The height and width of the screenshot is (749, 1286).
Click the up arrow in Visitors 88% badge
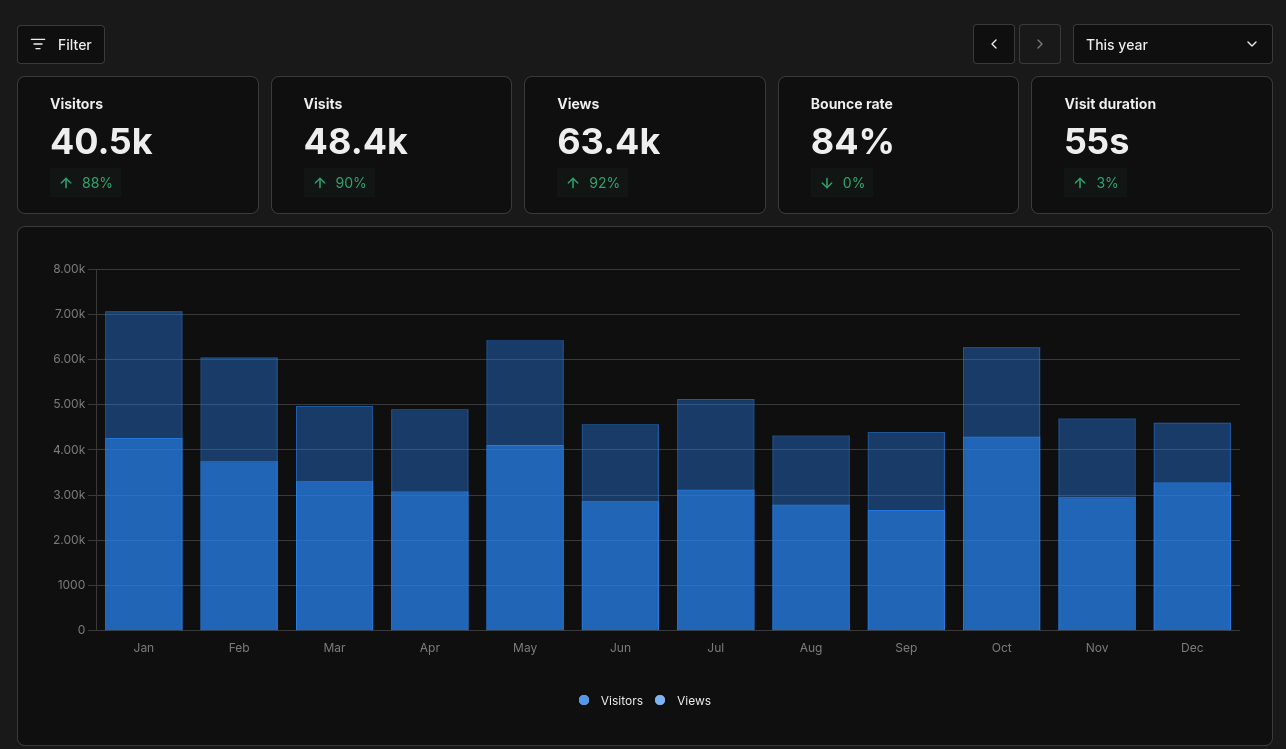(66, 183)
